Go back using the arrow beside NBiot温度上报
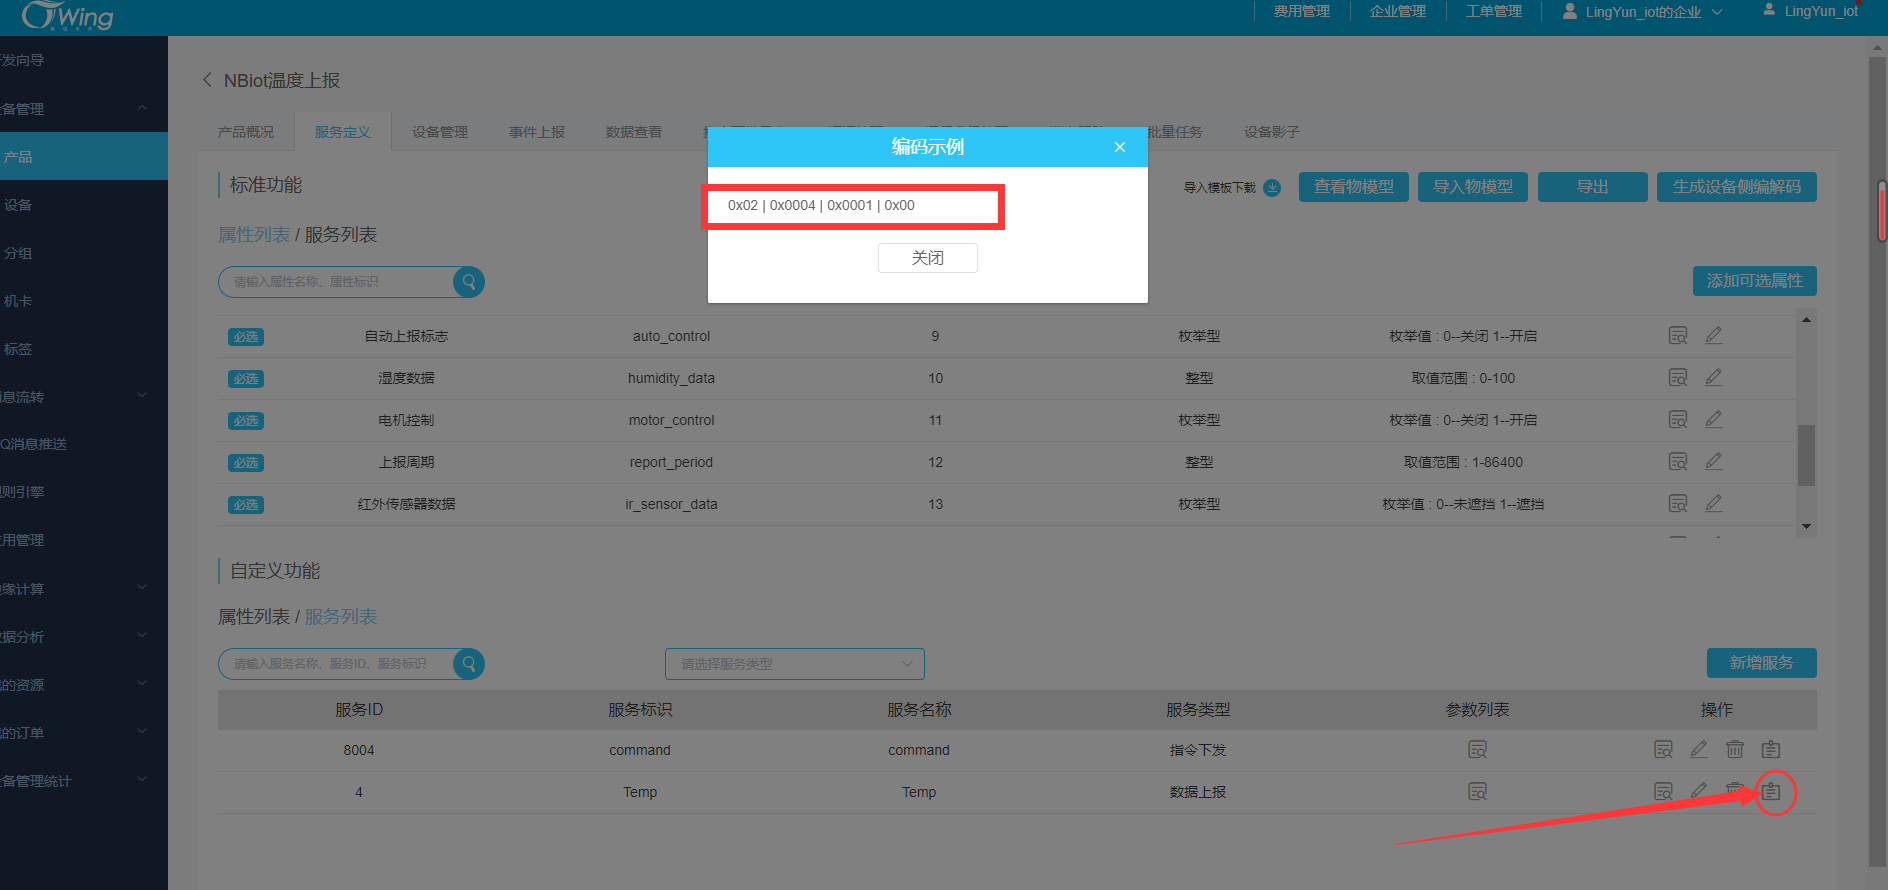Screen dimensions: 1888x890 pos(207,80)
